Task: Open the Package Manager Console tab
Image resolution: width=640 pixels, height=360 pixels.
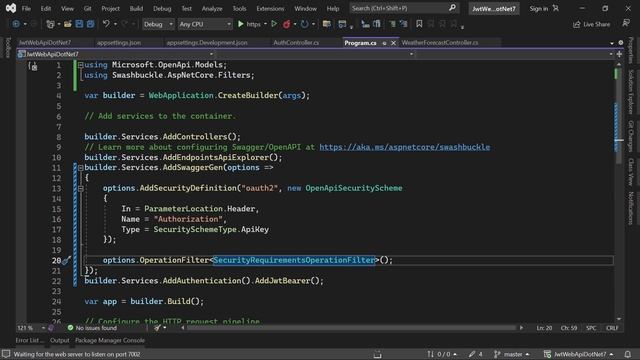Action: [x=110, y=340]
